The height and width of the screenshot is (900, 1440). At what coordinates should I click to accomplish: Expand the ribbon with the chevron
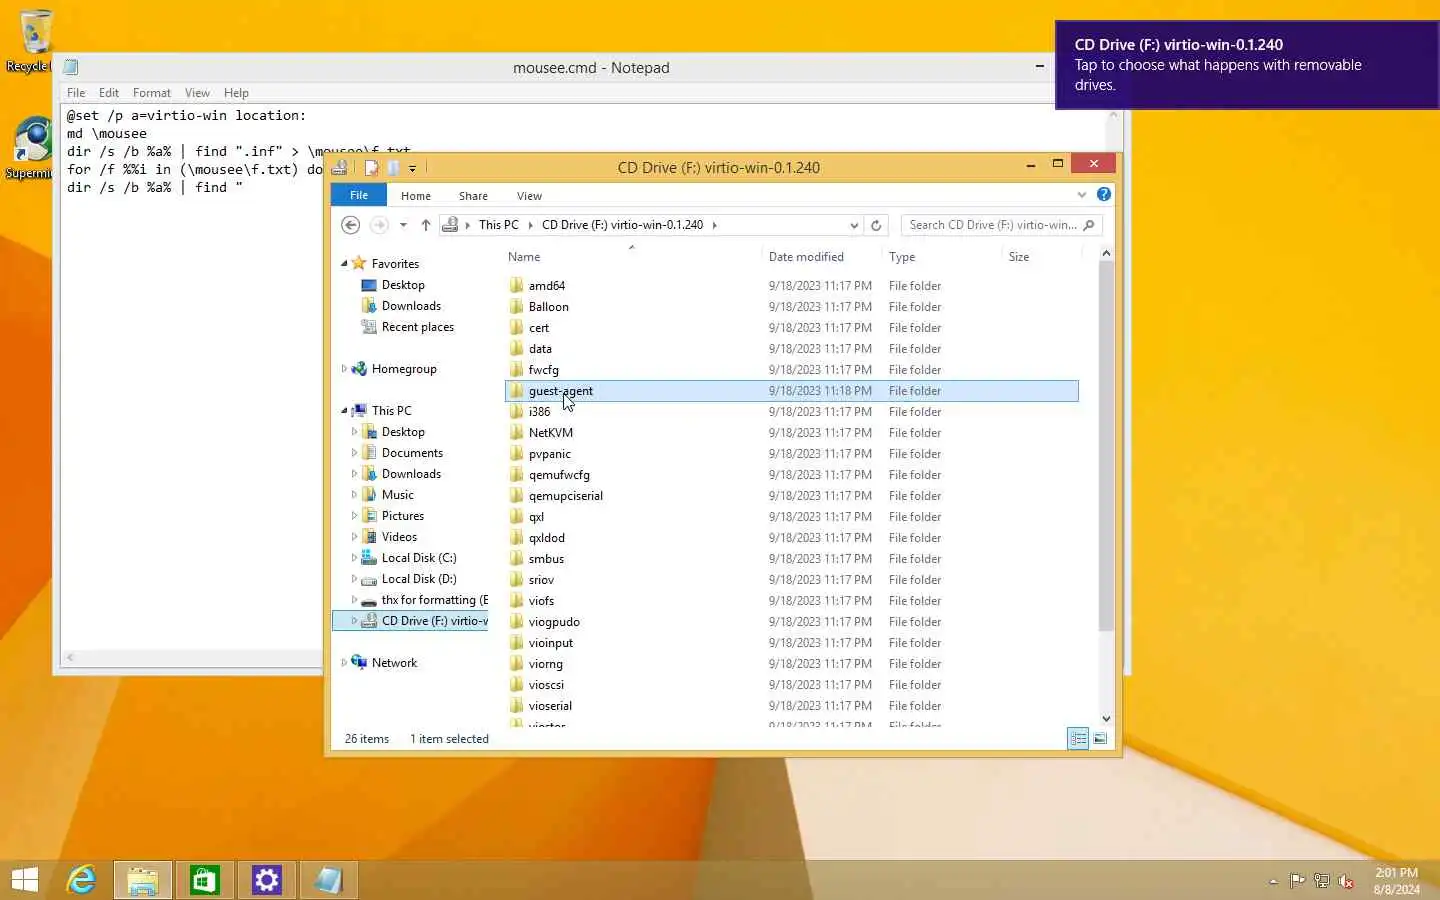pos(1081,195)
